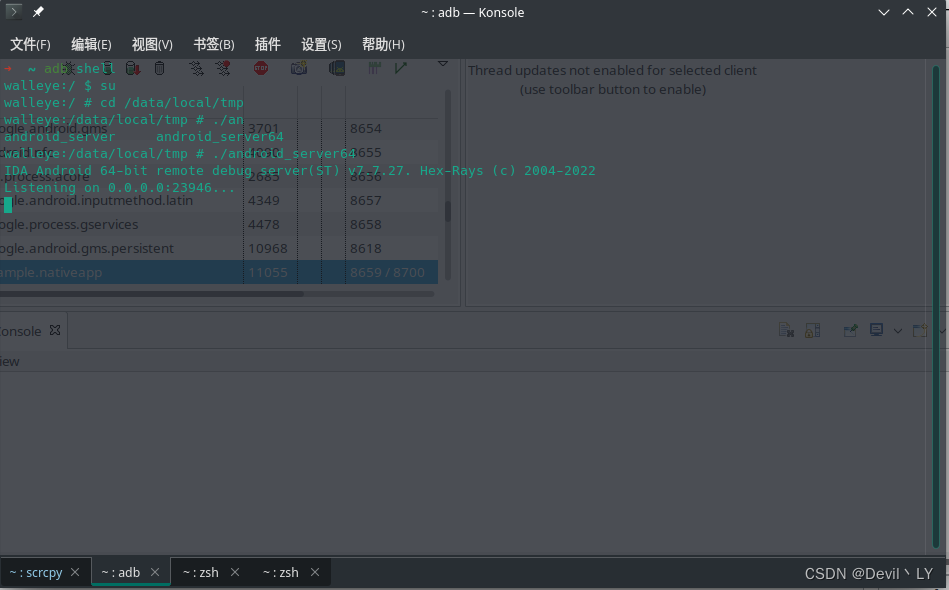Select the ample.nativeapp process row
This screenshot has height=590, width=949.
218,272
